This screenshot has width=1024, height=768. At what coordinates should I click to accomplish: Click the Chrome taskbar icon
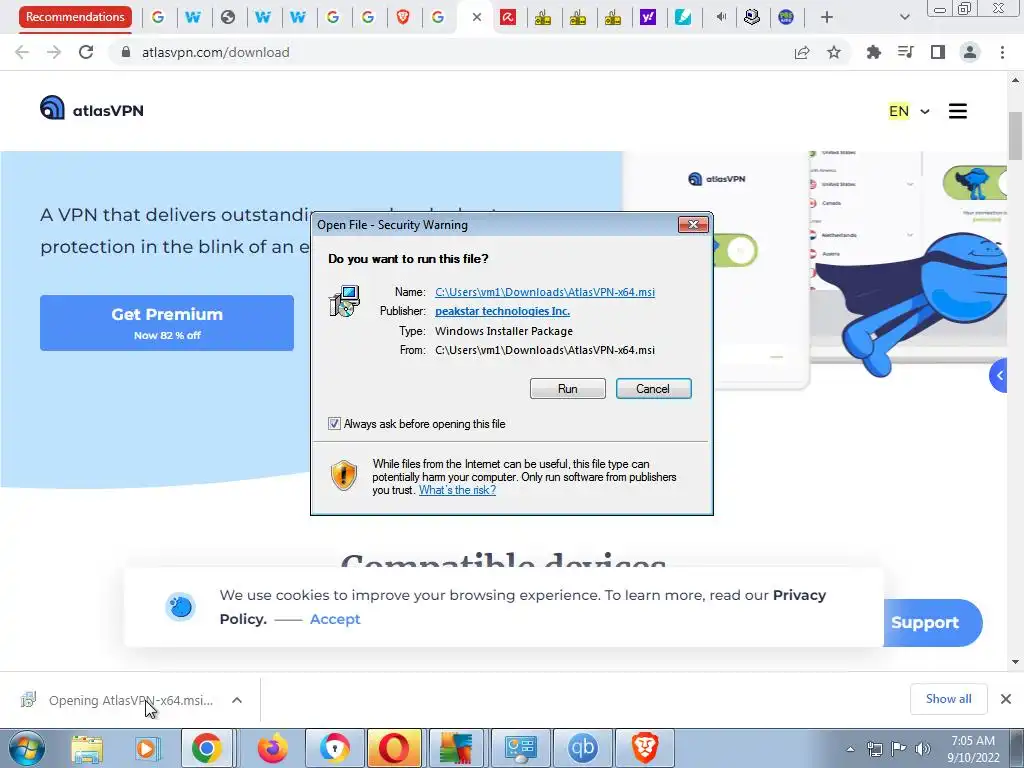tap(206, 748)
